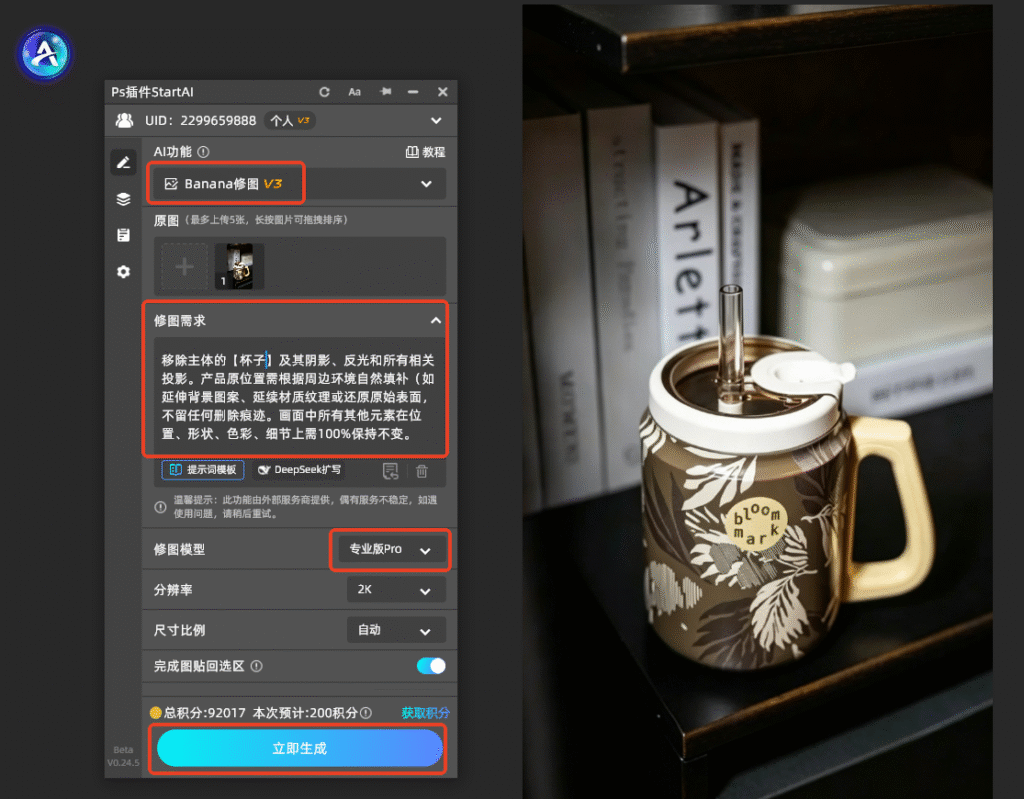Open the Aa font size option
The height and width of the screenshot is (799, 1024).
click(355, 92)
